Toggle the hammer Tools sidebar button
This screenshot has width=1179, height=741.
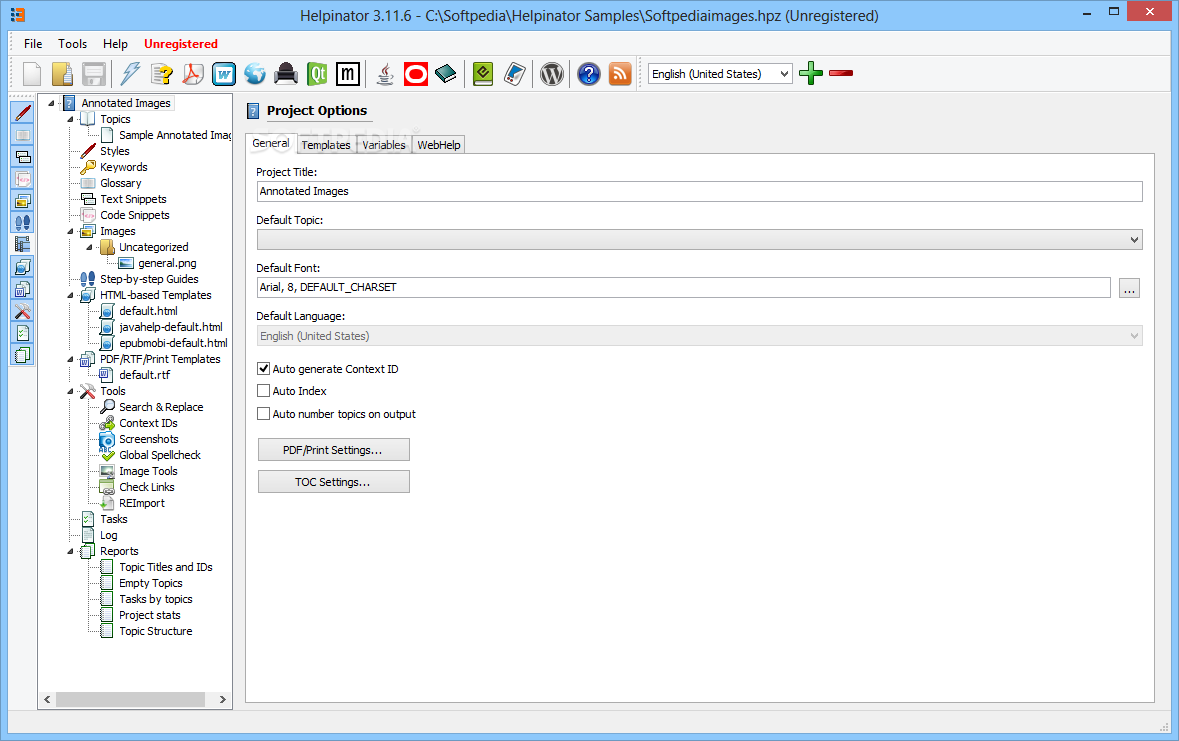click(x=23, y=311)
